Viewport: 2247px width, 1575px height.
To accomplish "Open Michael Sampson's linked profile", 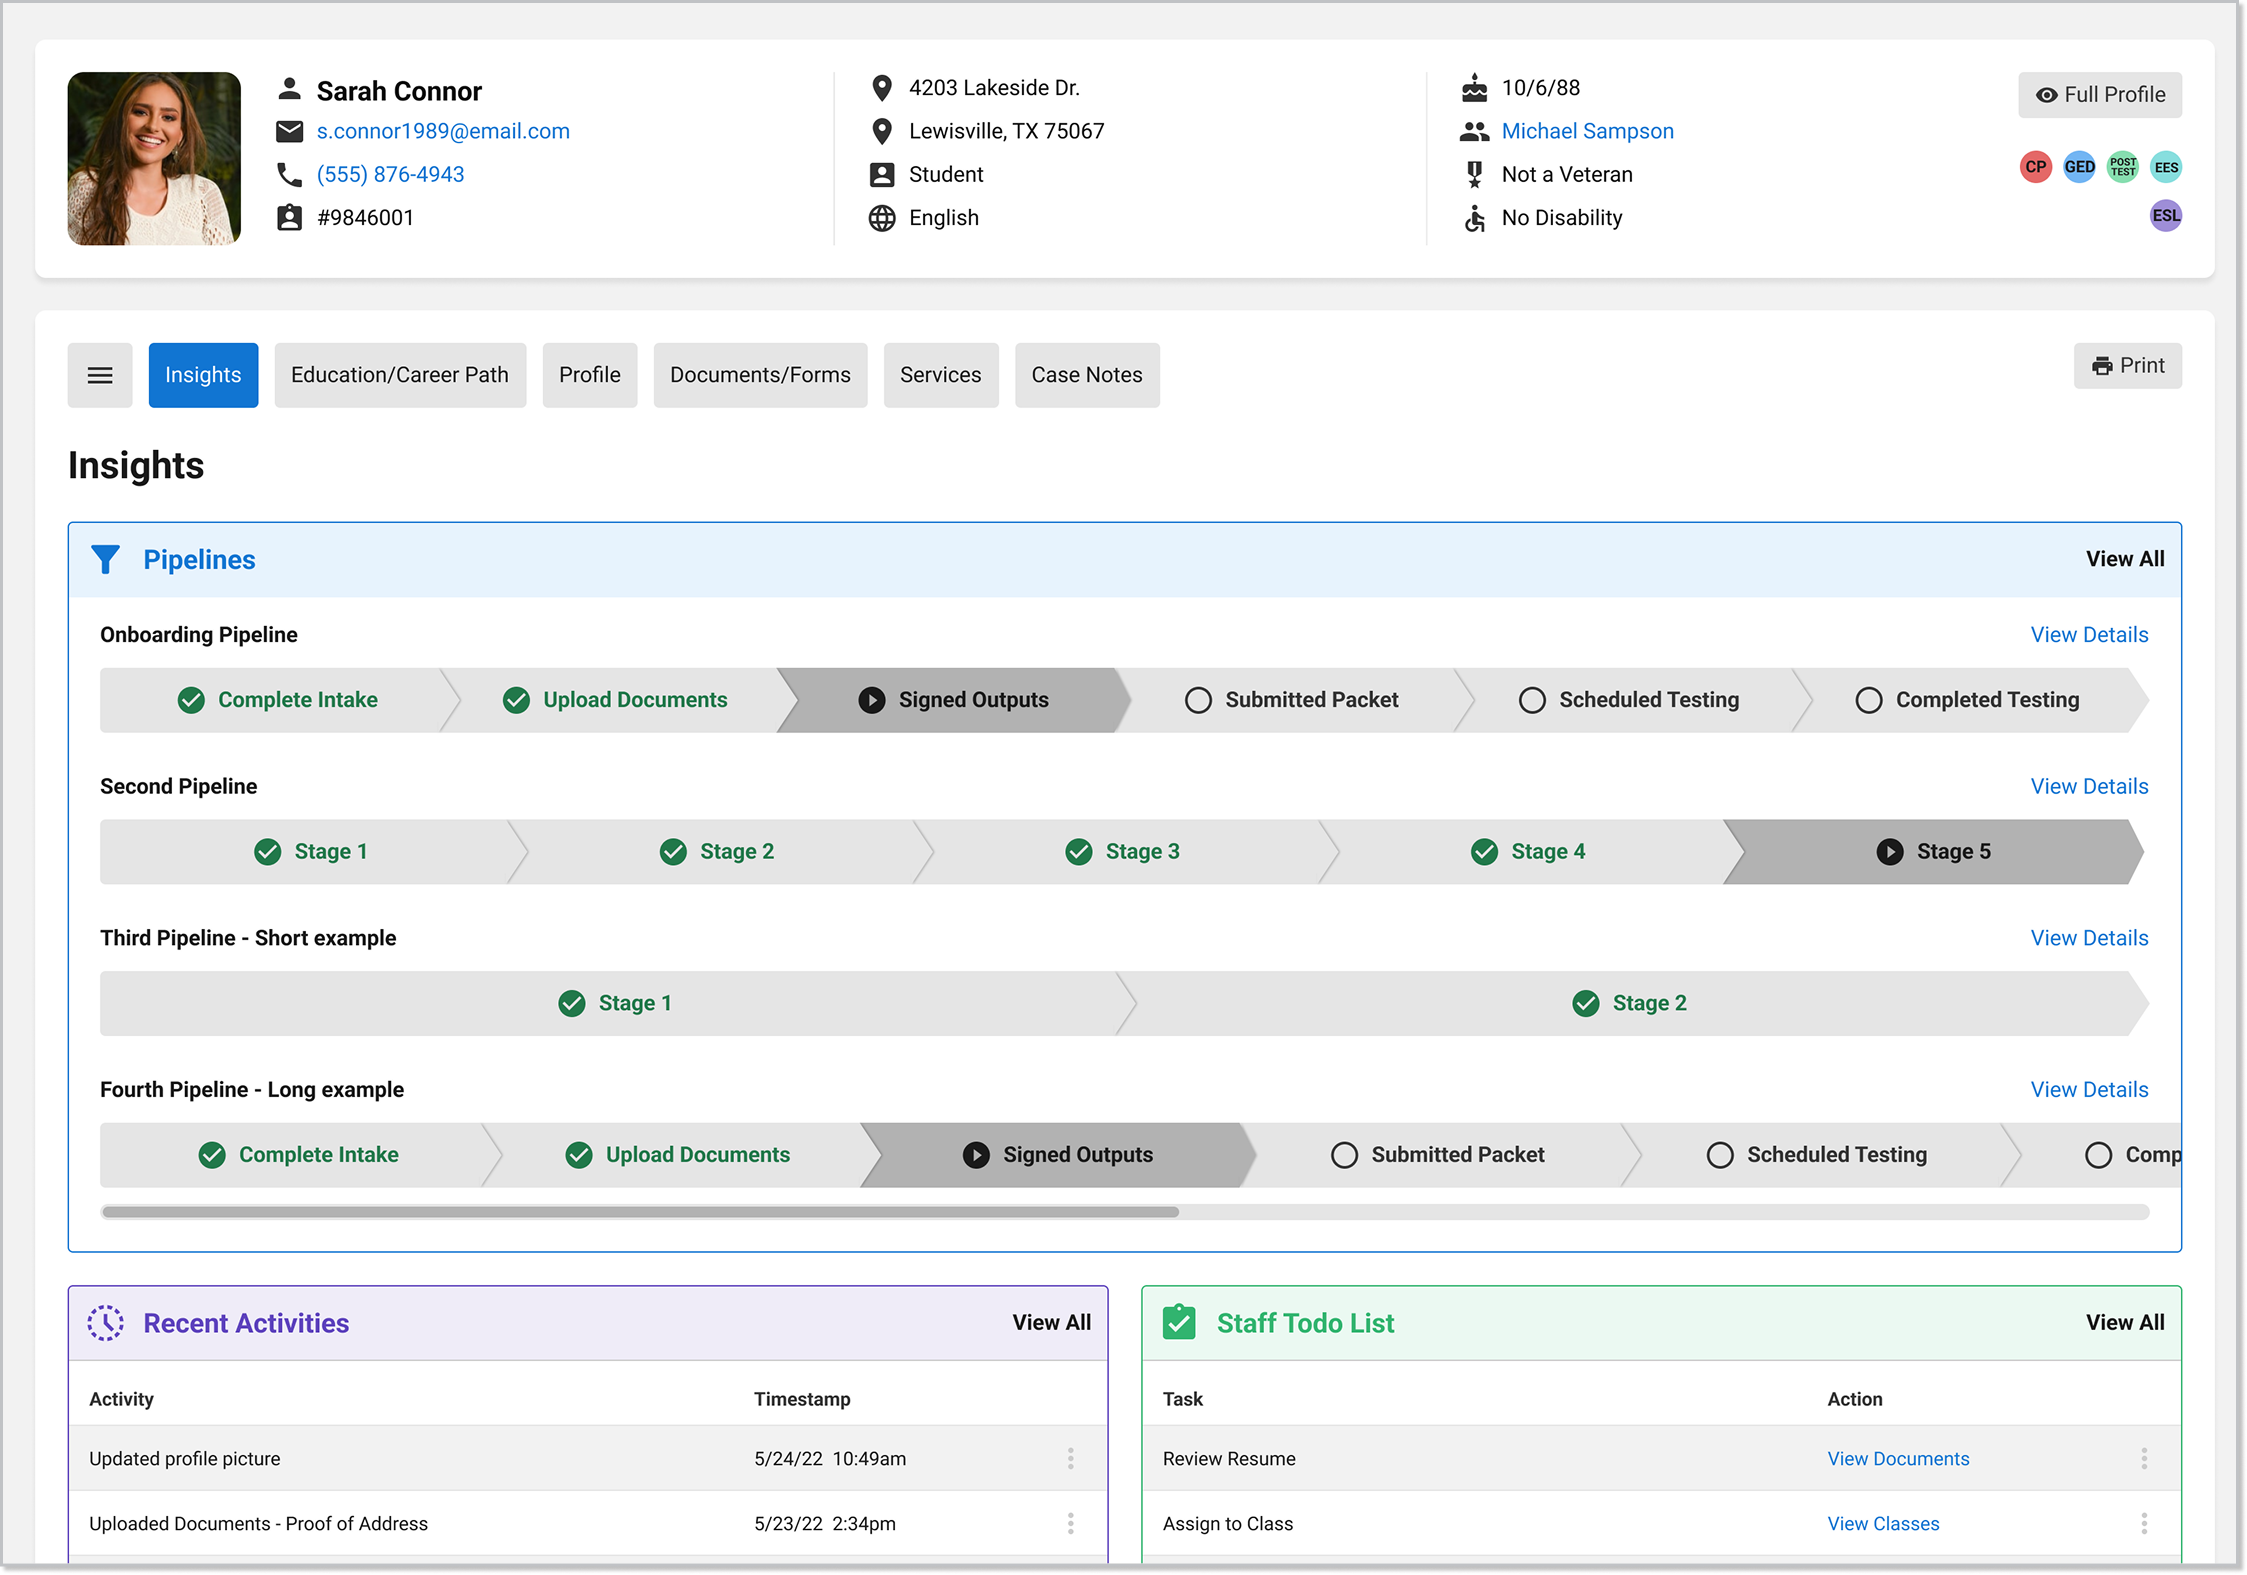I will pos(1587,130).
